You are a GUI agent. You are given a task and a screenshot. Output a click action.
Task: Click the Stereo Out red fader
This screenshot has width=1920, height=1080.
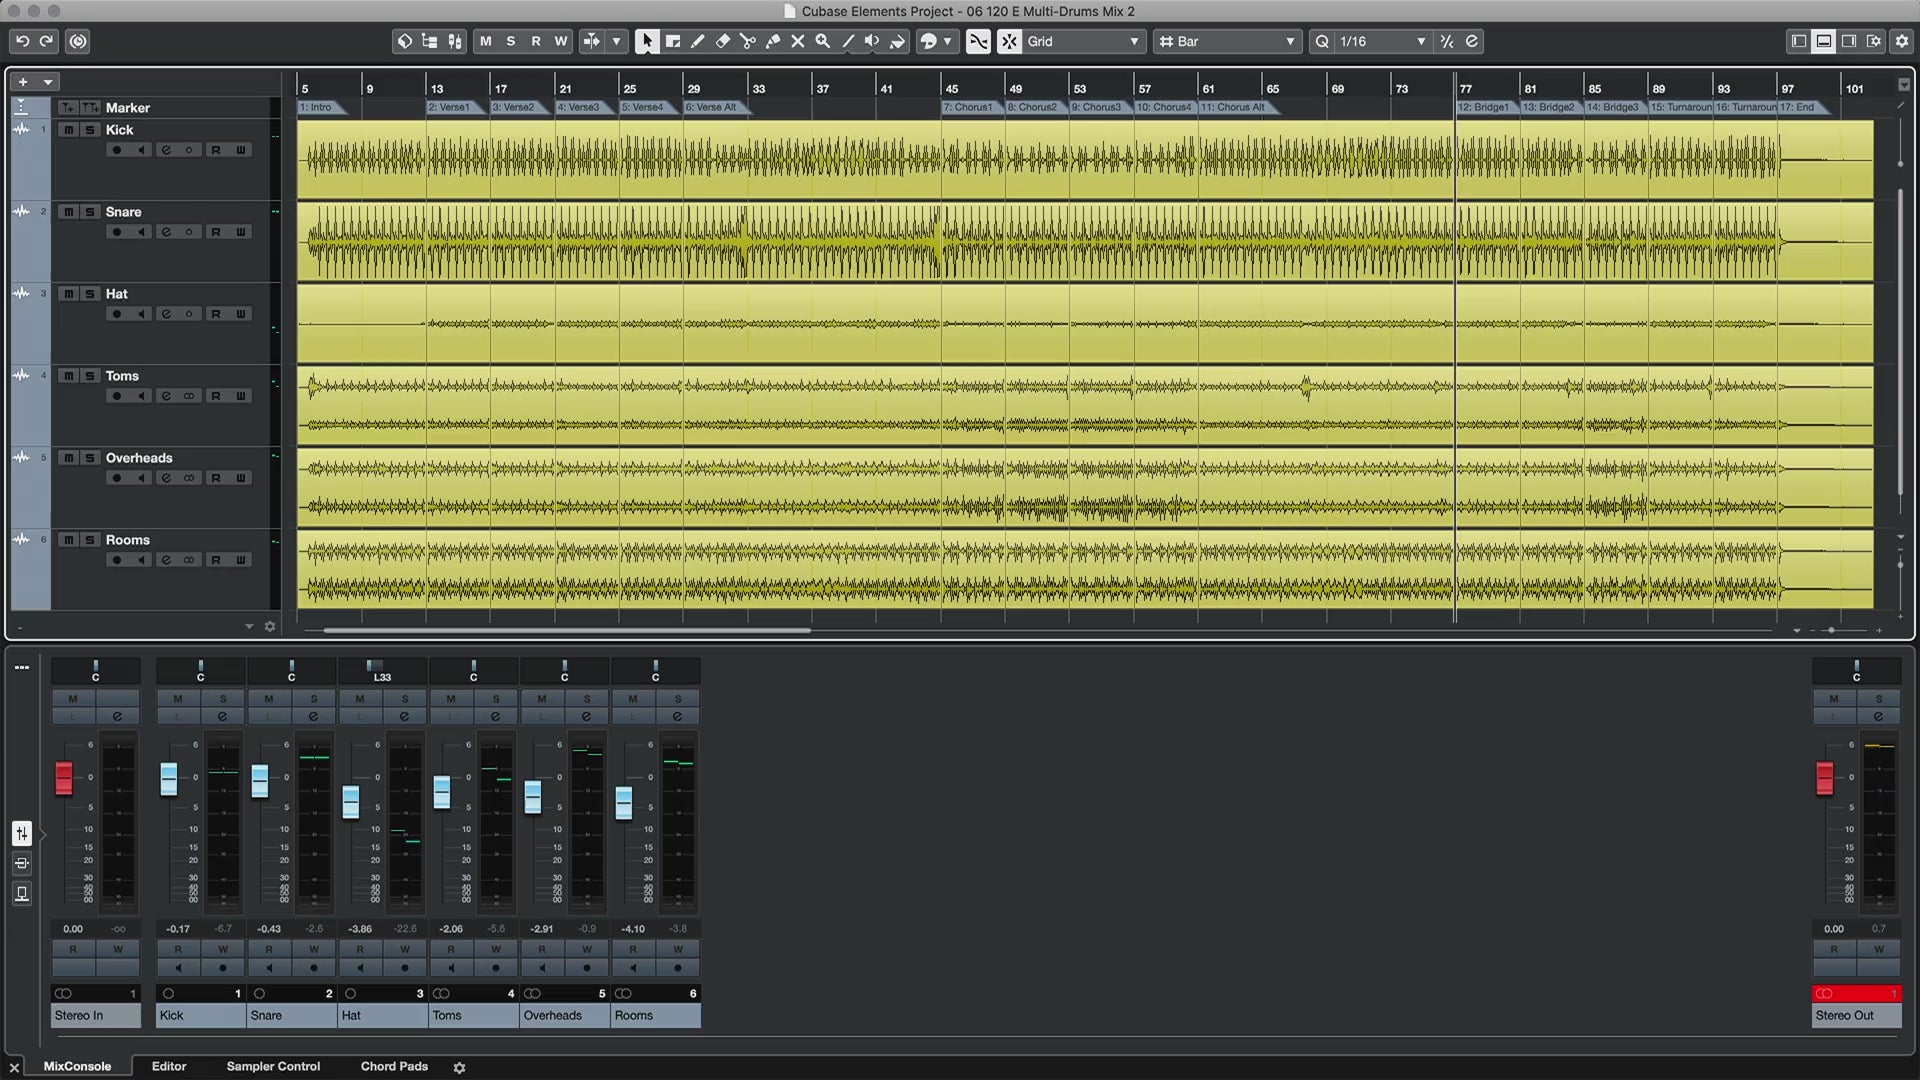click(x=1825, y=778)
